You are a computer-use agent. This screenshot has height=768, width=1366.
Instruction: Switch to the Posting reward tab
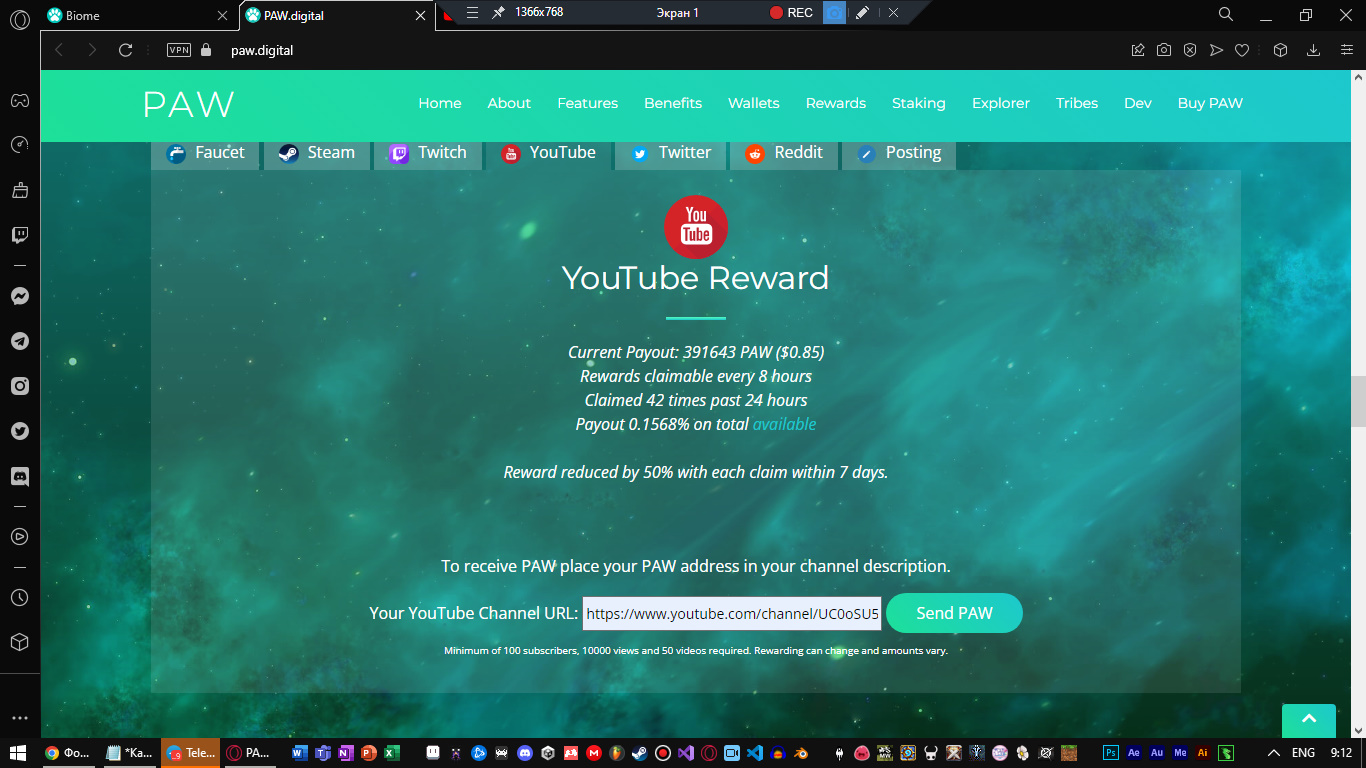(x=899, y=153)
